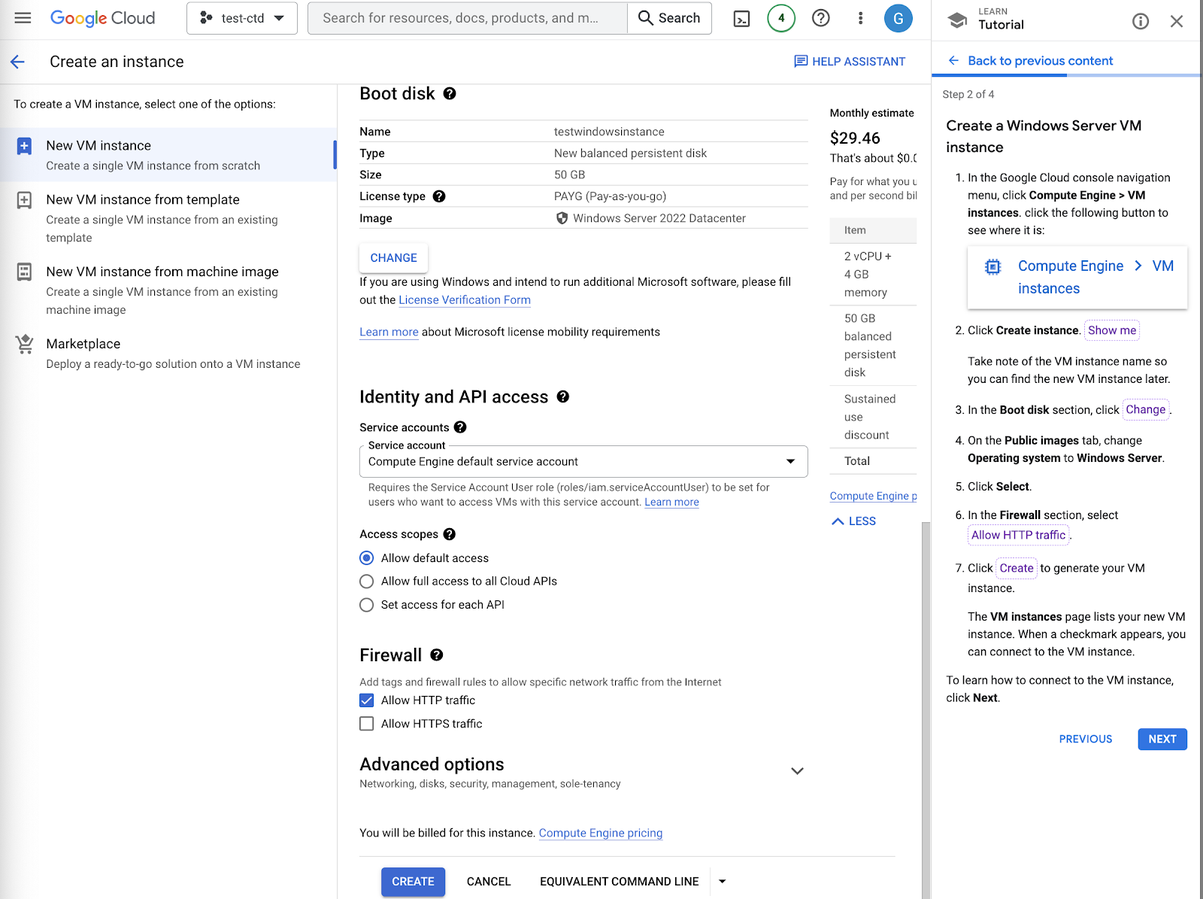This screenshot has width=1203, height=899.
Task: Click the Help Assistant chat icon
Action: tap(800, 61)
